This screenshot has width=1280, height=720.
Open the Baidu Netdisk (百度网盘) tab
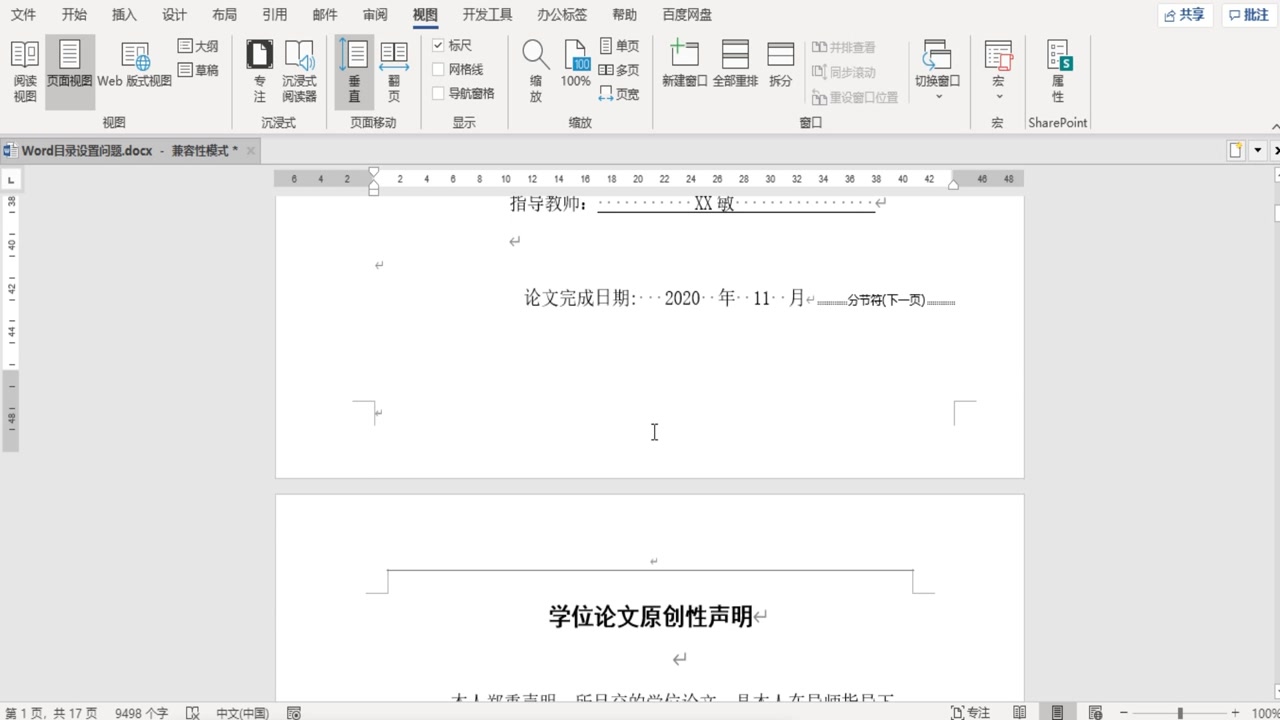[687, 15]
